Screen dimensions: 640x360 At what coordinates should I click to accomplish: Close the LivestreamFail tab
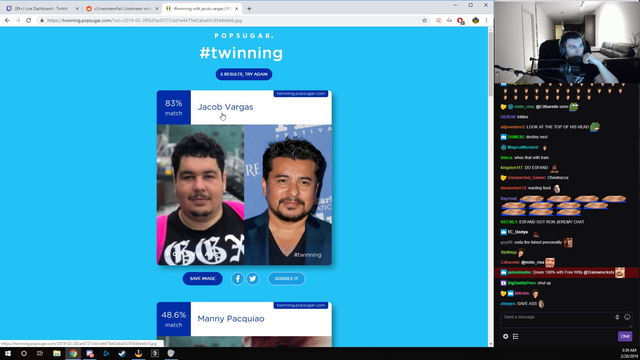pyautogui.click(x=157, y=9)
